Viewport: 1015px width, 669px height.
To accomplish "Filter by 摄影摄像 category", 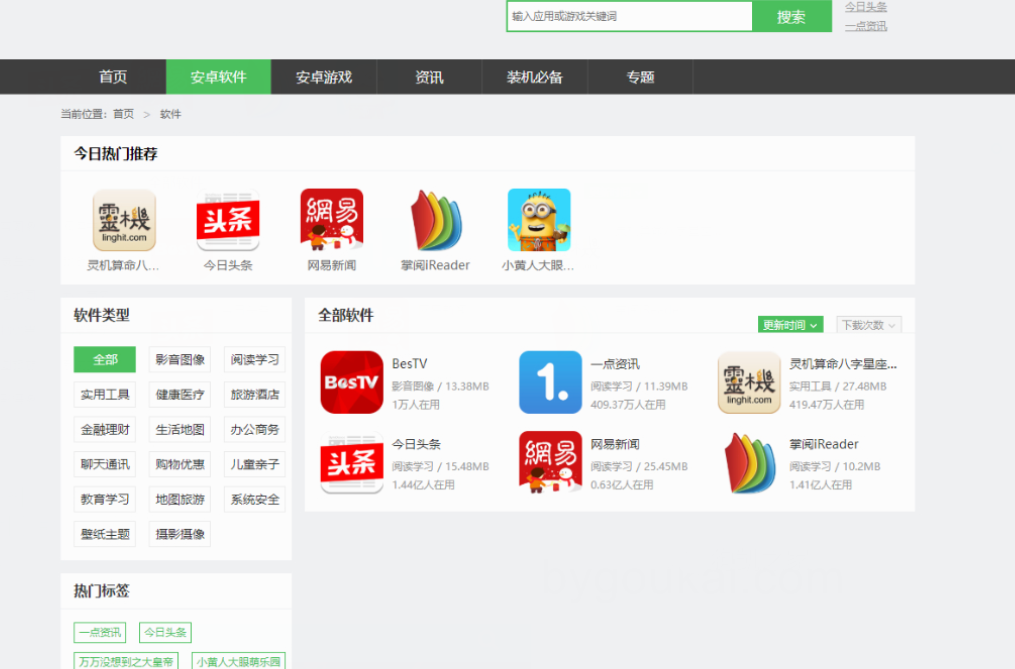I will tap(180, 534).
